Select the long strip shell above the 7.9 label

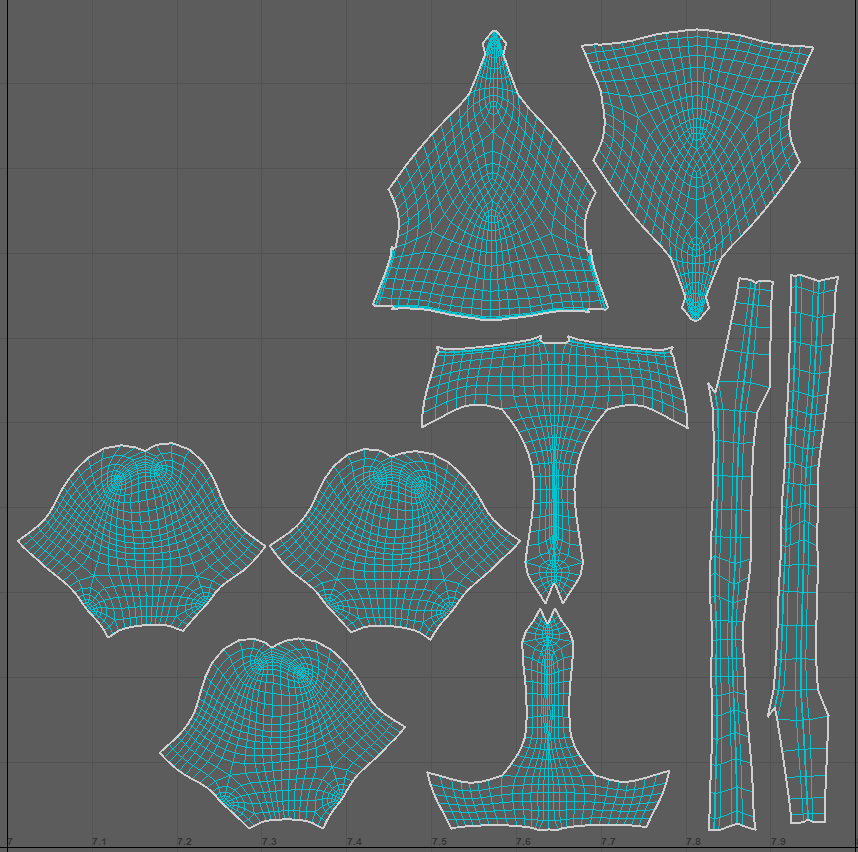point(802,547)
